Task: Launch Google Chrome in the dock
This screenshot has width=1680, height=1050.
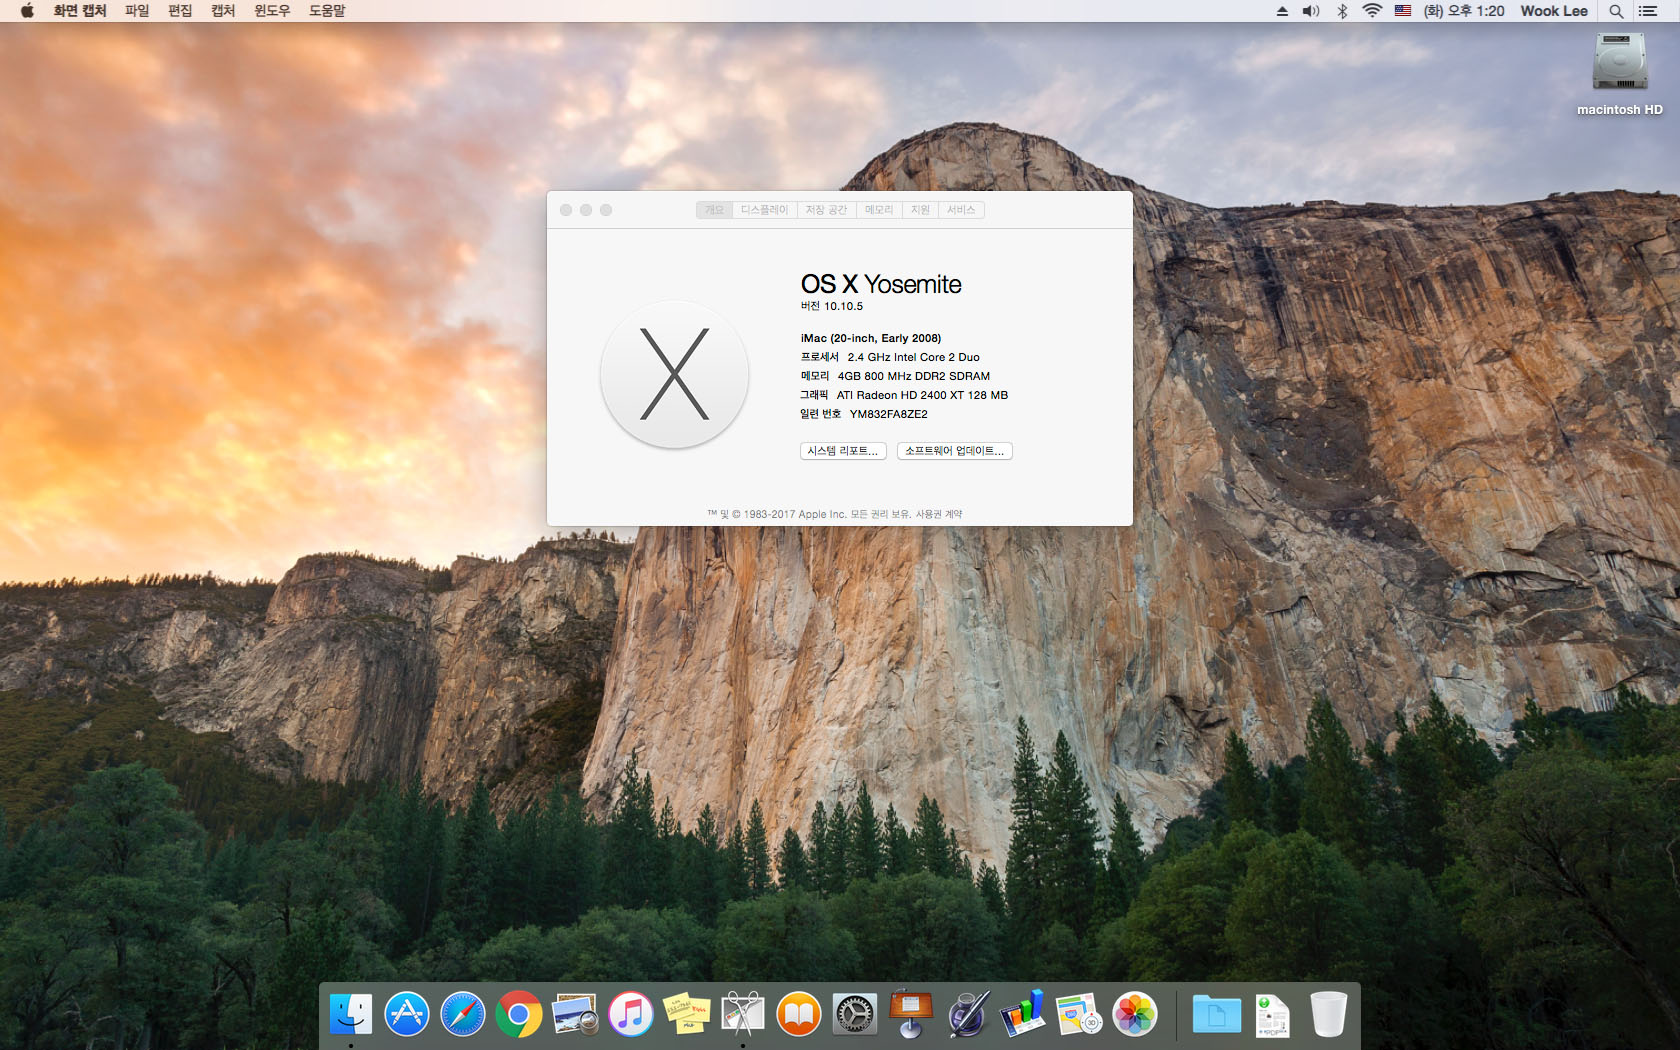Action: 518,1015
